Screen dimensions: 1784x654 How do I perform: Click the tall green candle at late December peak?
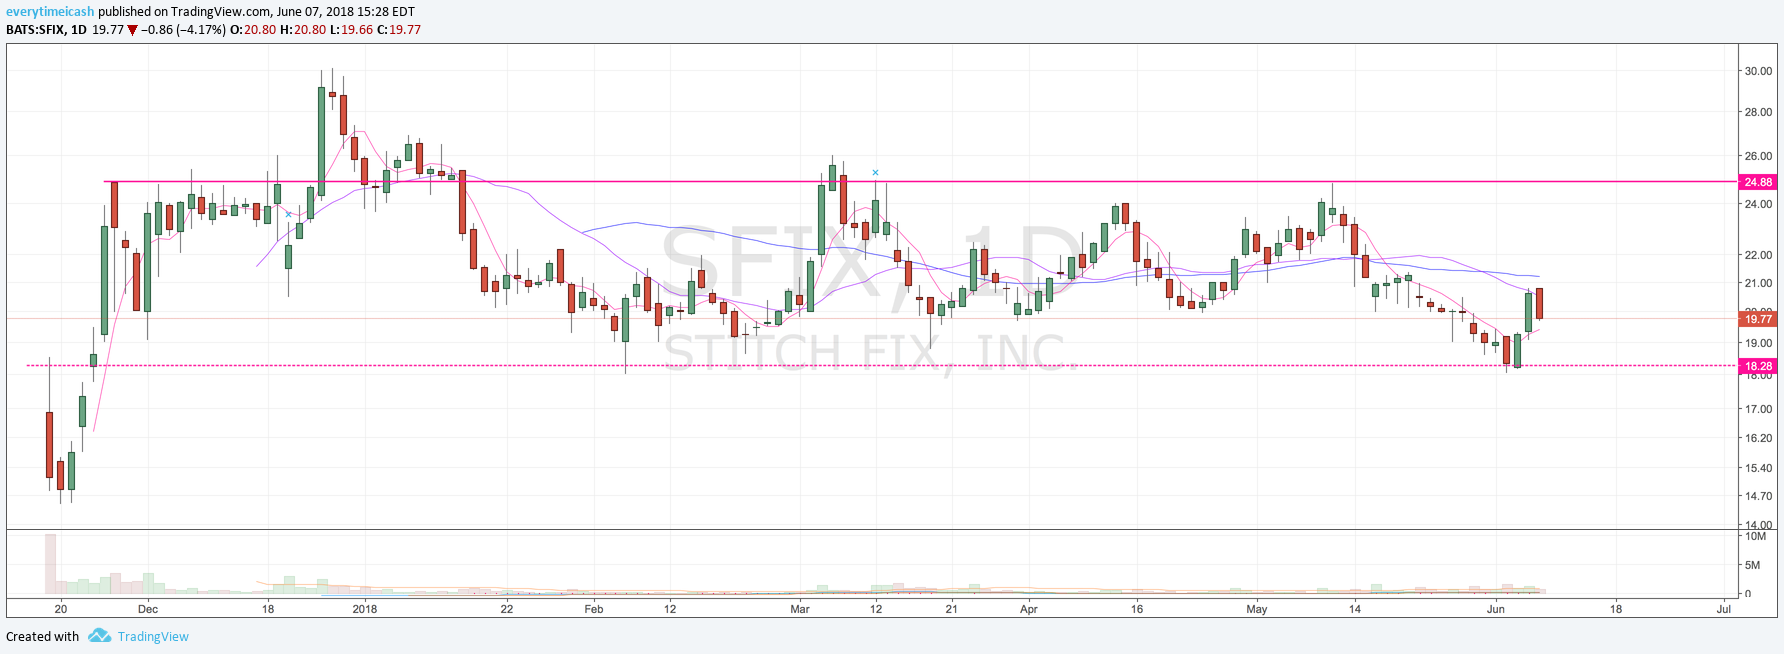point(321,140)
